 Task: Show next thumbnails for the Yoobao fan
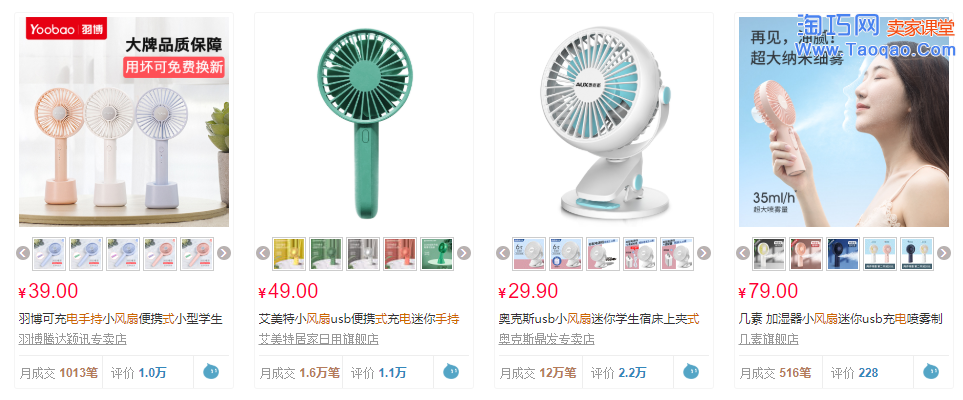tap(224, 253)
